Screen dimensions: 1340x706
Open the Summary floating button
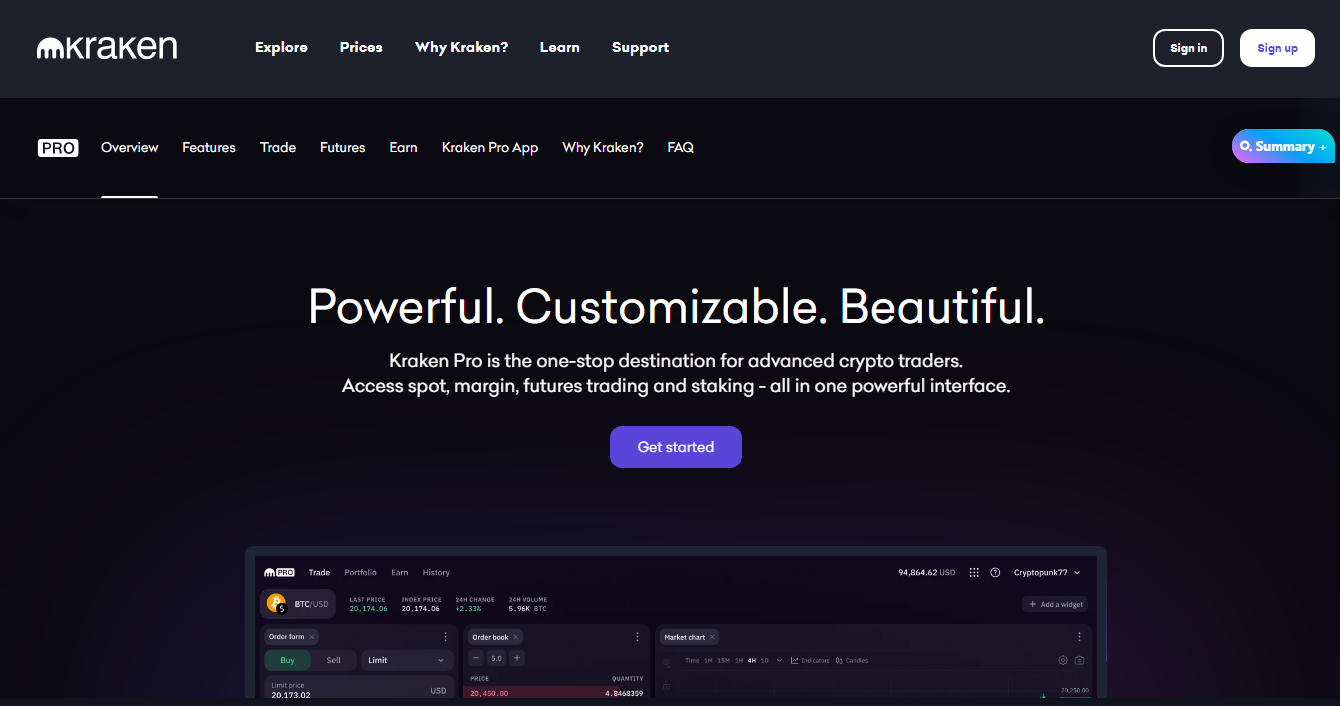(1284, 146)
